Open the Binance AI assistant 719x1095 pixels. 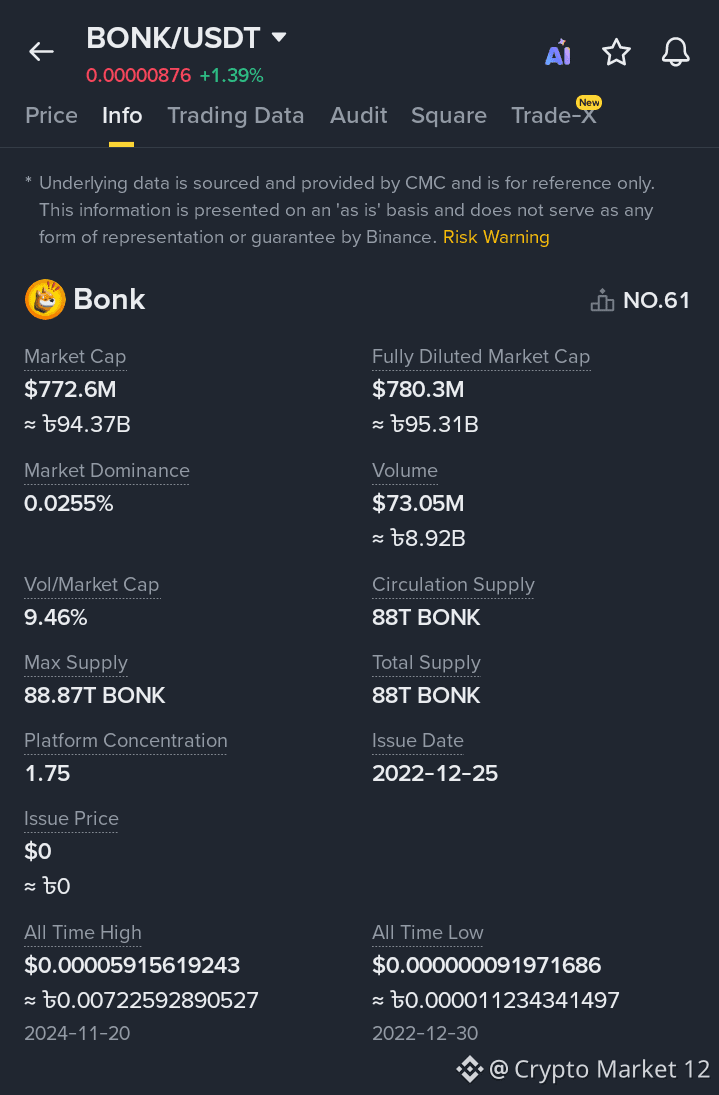[x=557, y=52]
